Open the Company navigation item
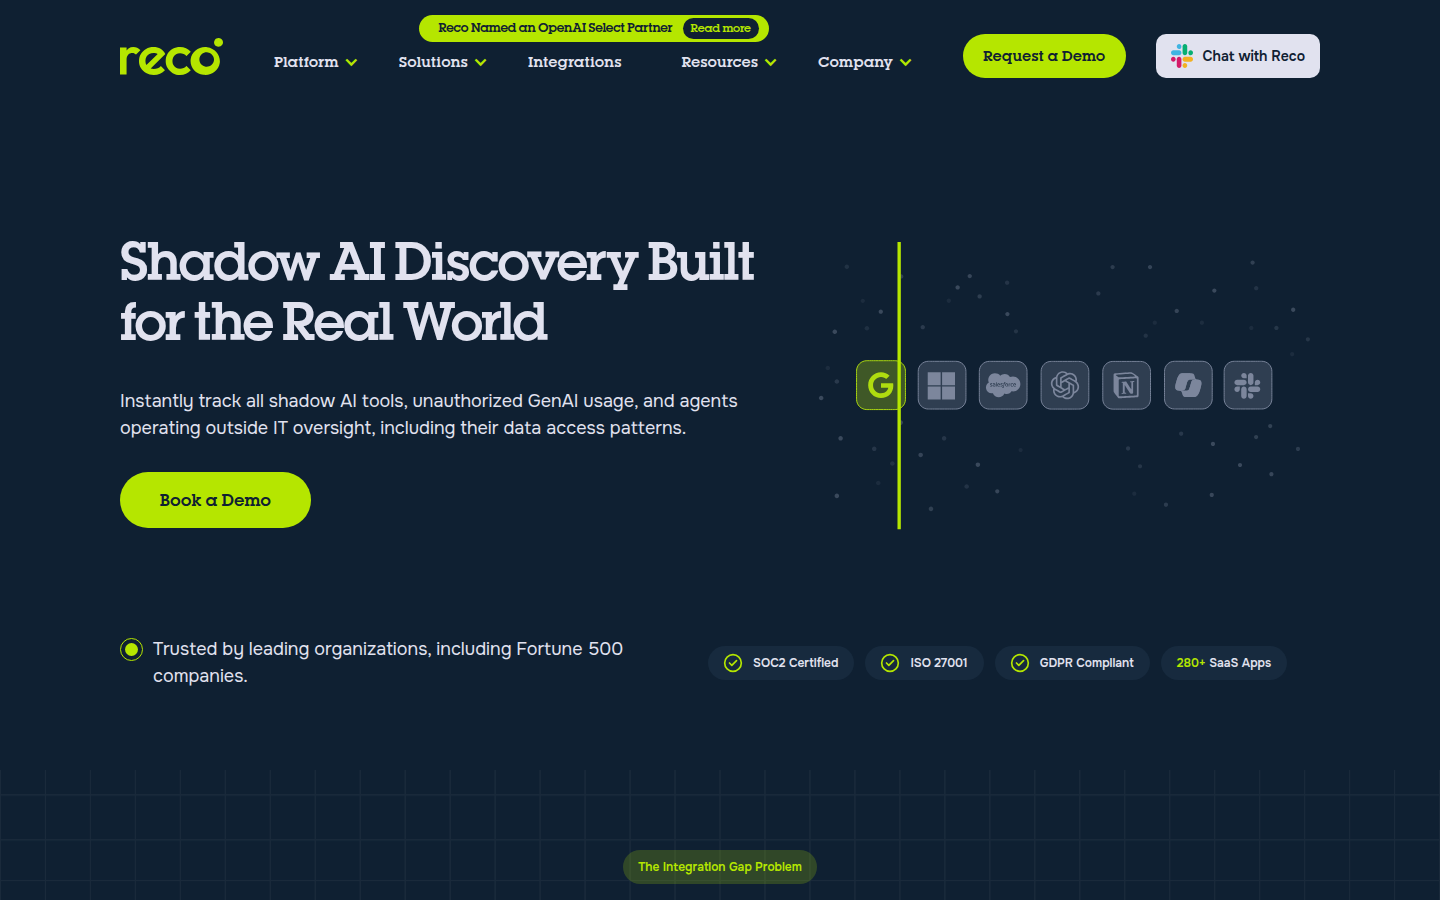Screen dimensions: 1440x900 [x=855, y=62]
